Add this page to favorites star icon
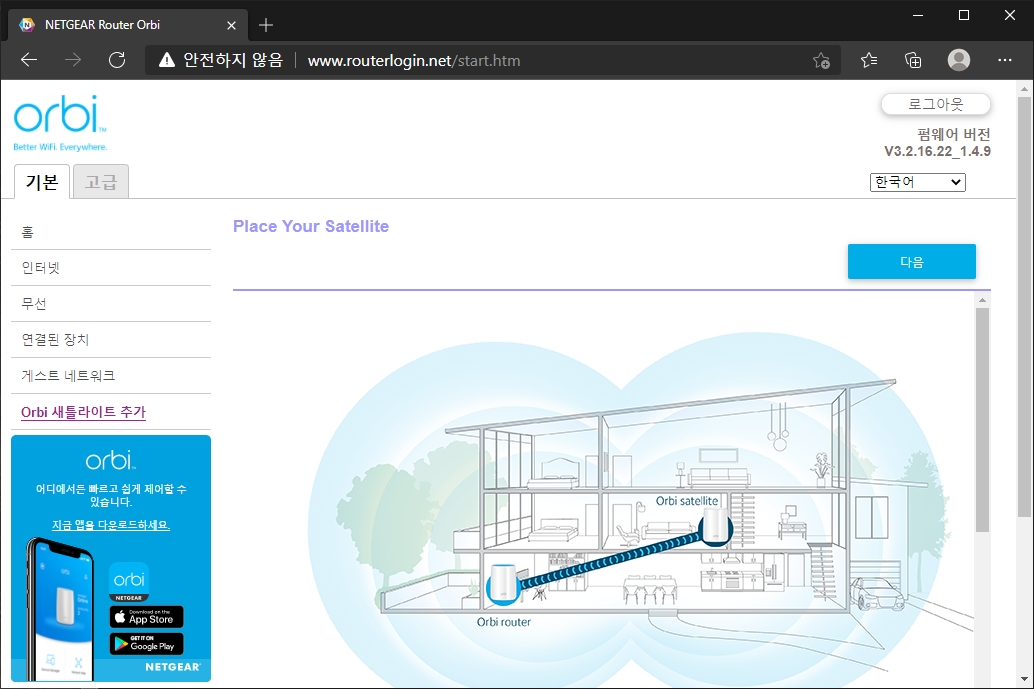This screenshot has width=1034, height=689. pyautogui.click(x=821, y=61)
